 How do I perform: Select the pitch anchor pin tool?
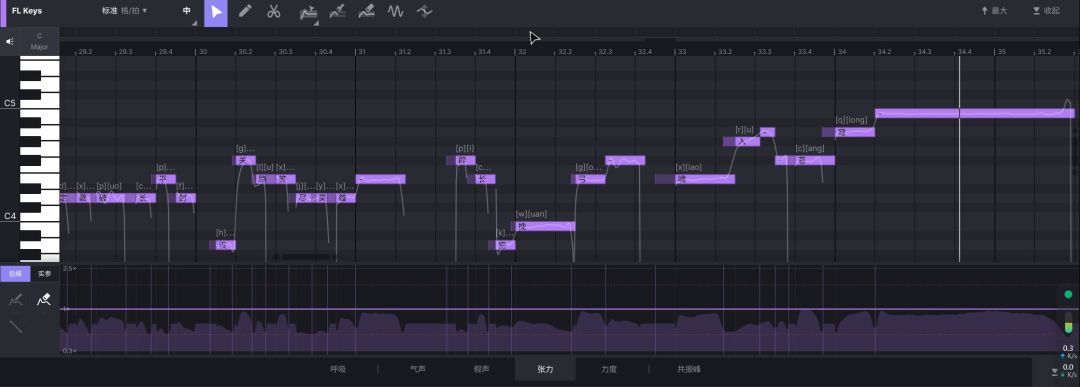(337, 12)
